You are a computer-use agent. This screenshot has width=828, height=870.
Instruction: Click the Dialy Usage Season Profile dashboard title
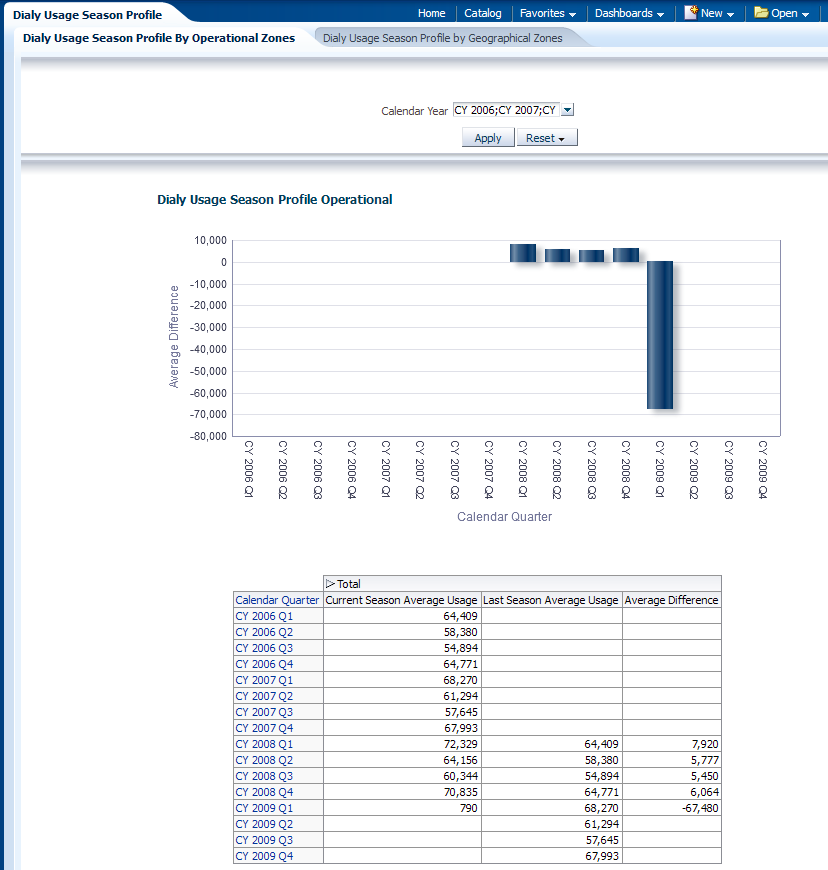(88, 15)
